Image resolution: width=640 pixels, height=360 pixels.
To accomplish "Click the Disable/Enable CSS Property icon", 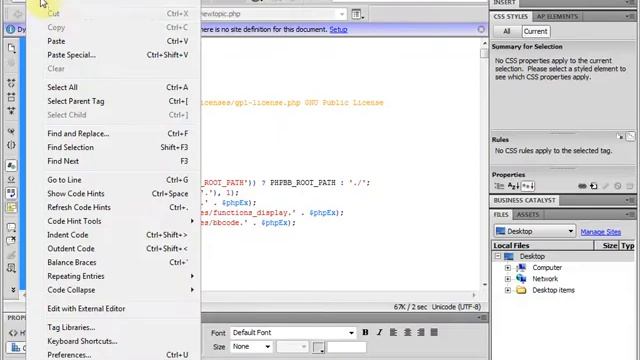I will pyautogui.click(x=618, y=186).
